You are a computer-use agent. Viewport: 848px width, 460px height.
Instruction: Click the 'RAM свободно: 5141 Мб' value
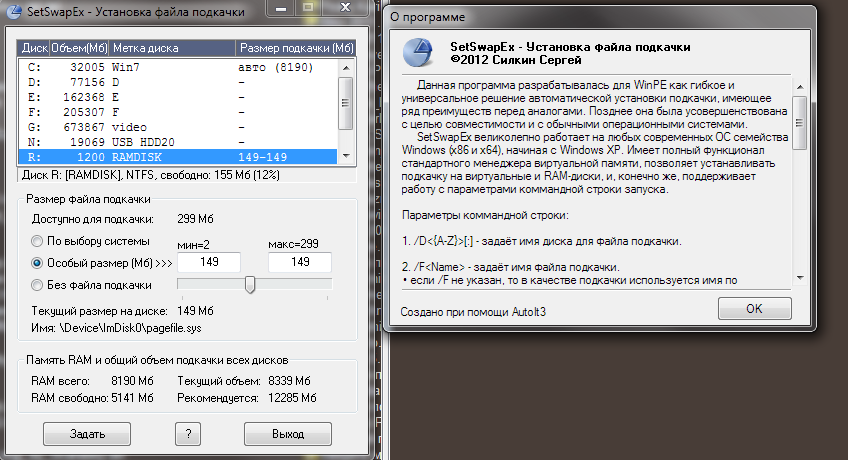point(132,398)
